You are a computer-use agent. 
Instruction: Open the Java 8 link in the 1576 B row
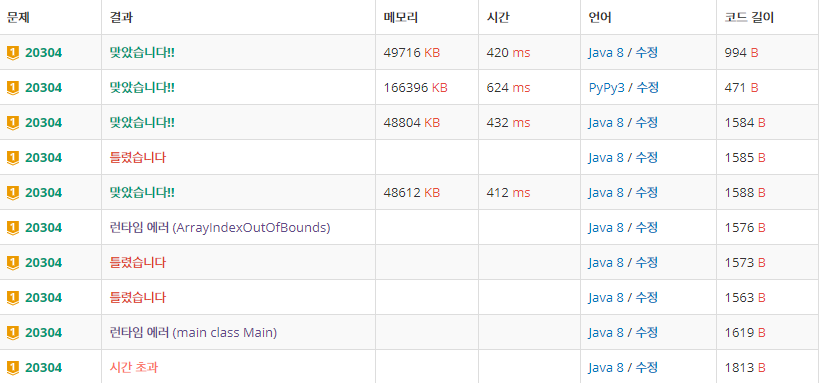(606, 227)
